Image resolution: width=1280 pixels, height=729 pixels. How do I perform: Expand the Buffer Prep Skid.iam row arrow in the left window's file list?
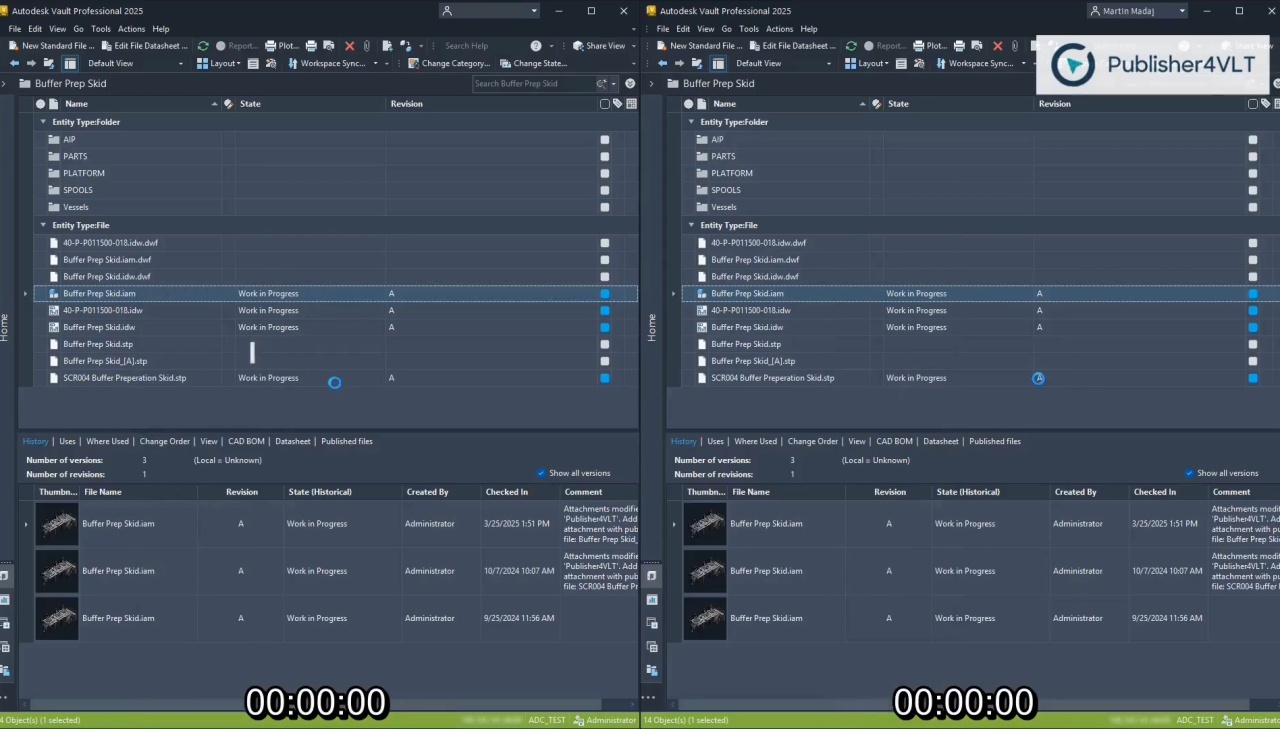tap(25, 294)
